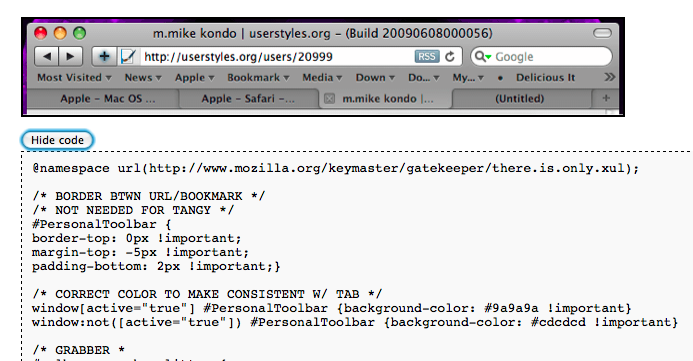The image size is (693, 361).
Task: Go forward with the right arrow button
Action: [71, 57]
